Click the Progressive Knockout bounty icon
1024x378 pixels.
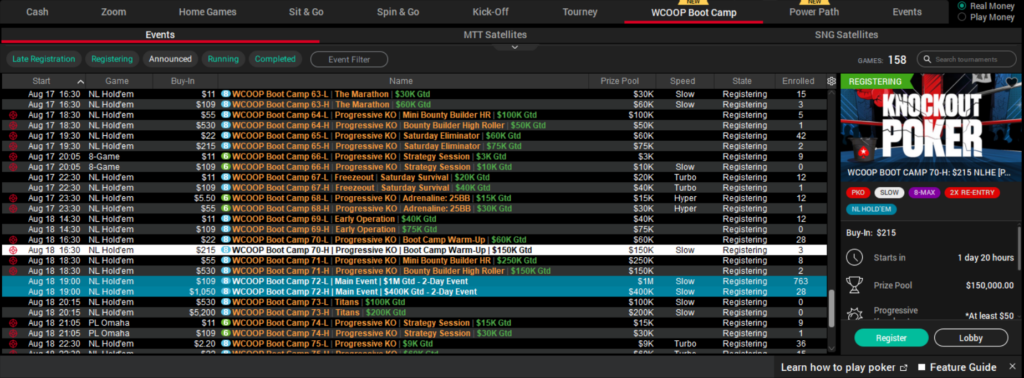[854, 314]
